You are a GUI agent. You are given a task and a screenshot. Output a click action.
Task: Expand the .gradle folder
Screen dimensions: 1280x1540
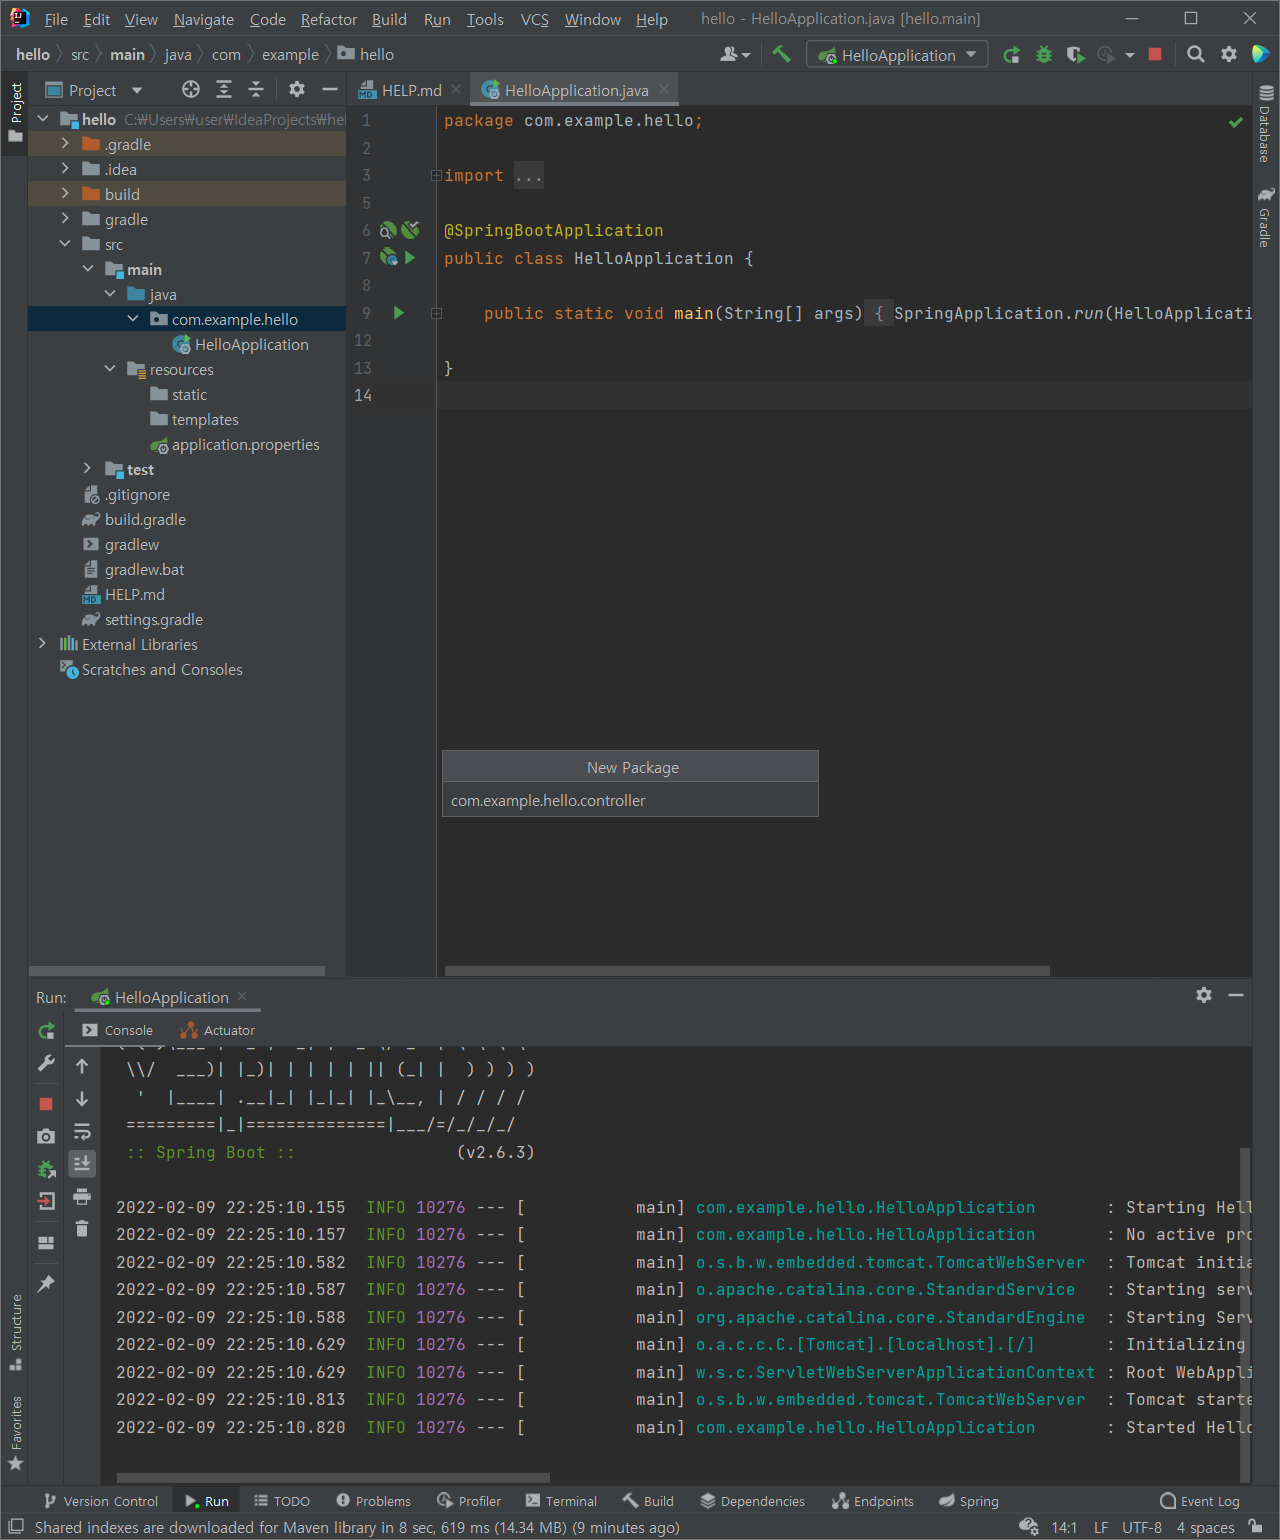point(65,144)
